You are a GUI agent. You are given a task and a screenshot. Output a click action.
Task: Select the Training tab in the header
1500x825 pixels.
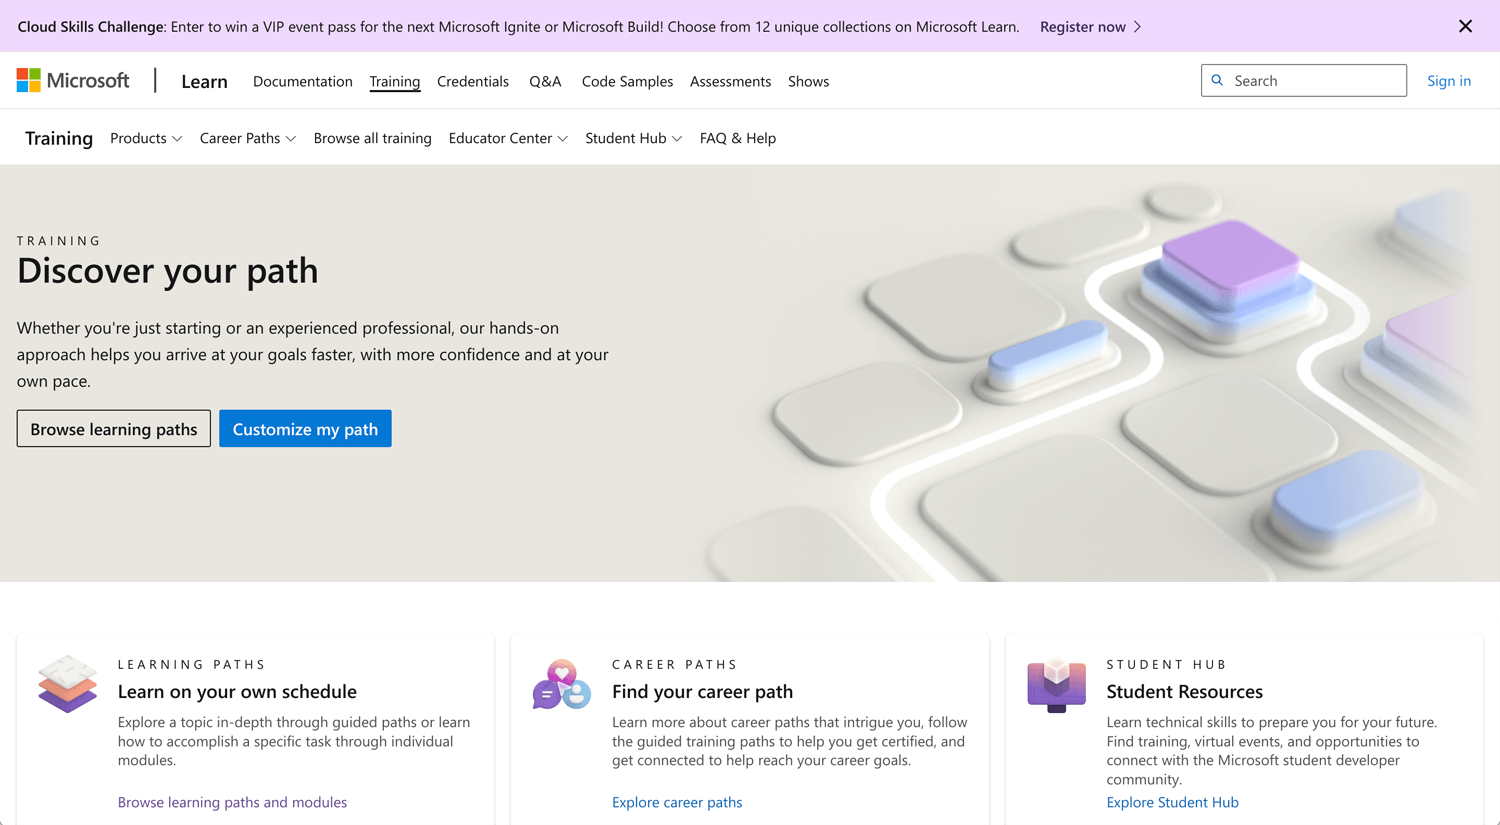coord(395,81)
